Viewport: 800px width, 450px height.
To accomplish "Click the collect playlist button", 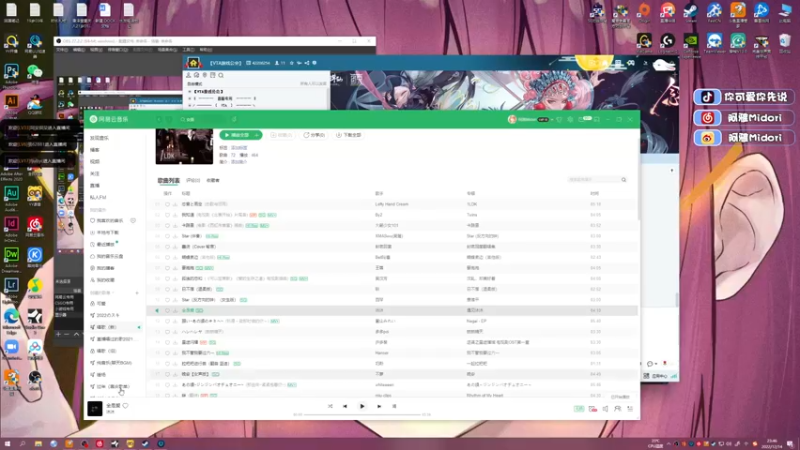I will point(281,135).
